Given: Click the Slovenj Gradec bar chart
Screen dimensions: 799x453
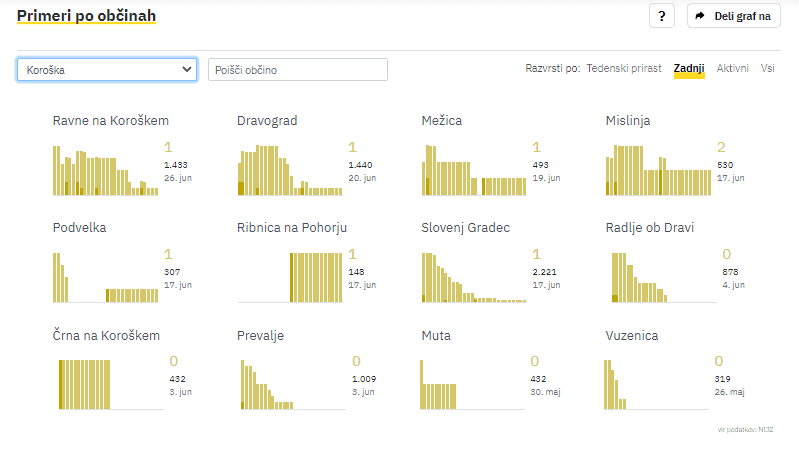Looking at the screenshot, I should click(475, 276).
